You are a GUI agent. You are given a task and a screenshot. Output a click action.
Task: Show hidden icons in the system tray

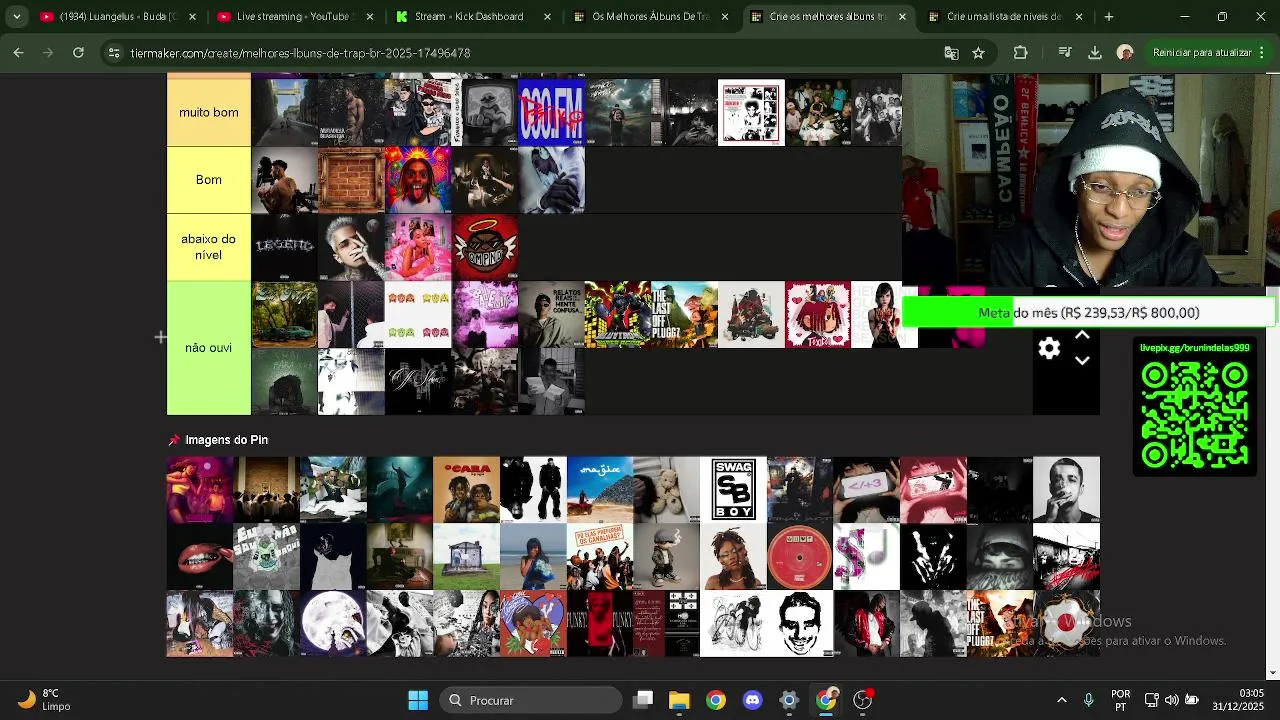[x=1061, y=700]
